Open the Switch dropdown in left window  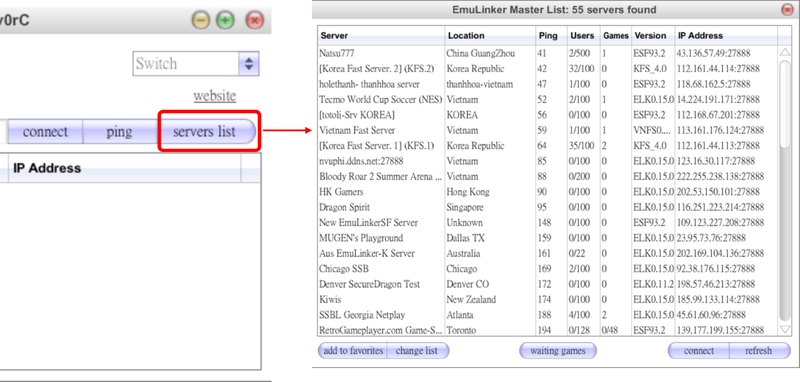196,64
